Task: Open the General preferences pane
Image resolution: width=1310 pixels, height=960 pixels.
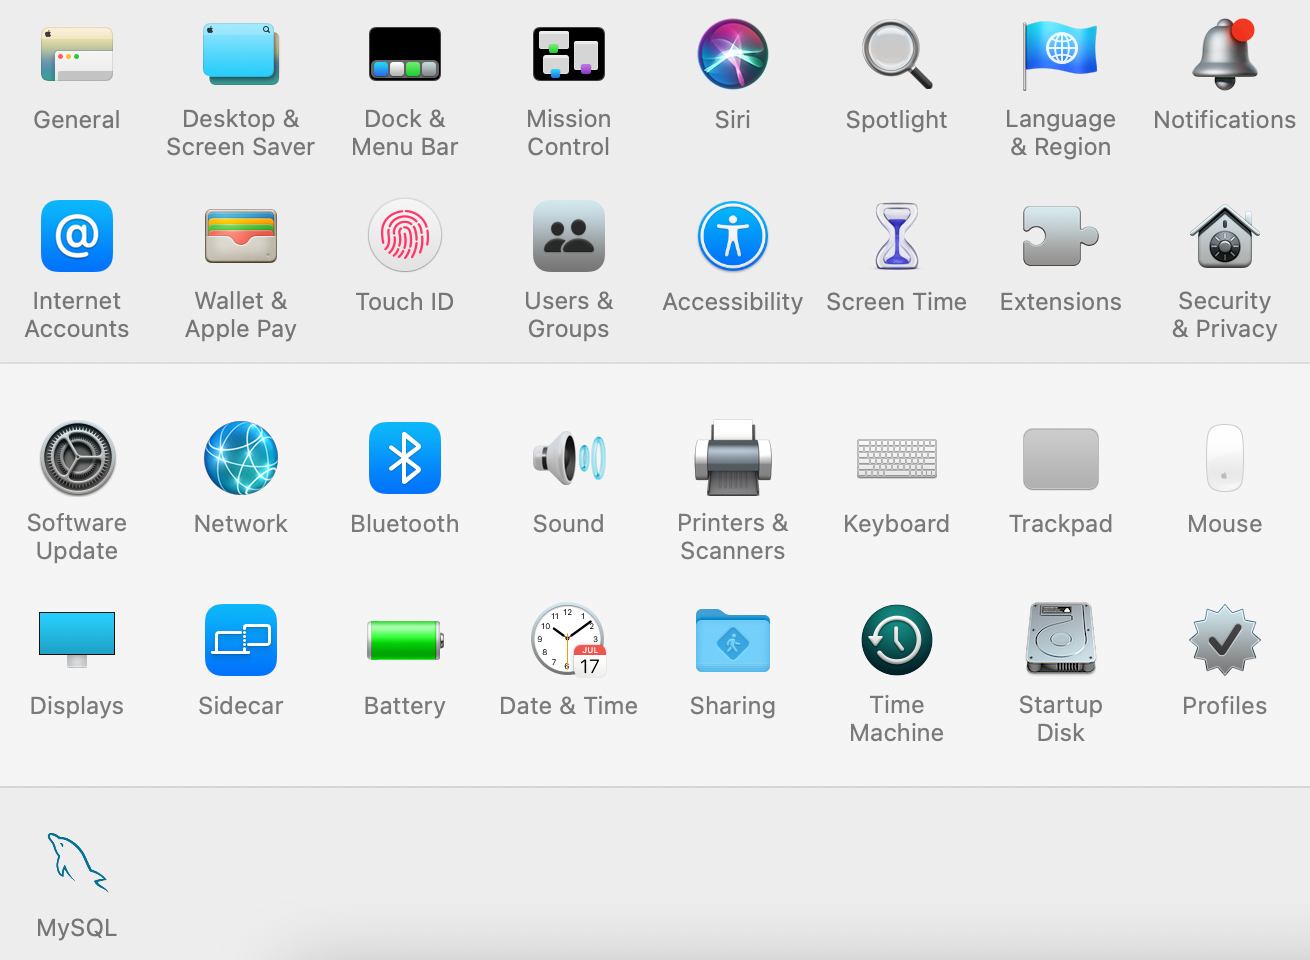Action: pyautogui.click(x=77, y=55)
